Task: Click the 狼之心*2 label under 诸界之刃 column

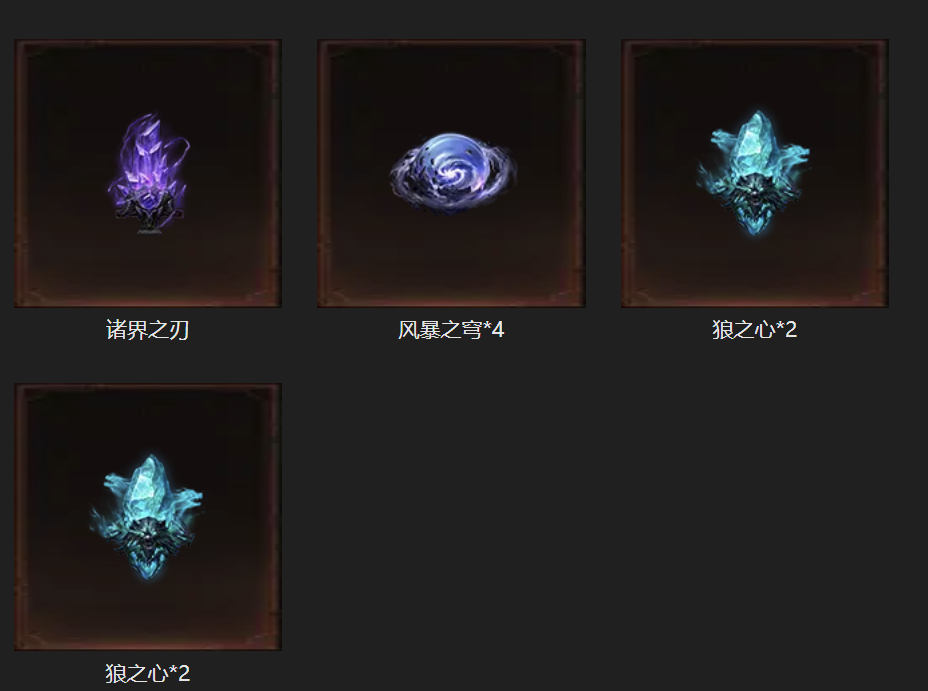Action: [147, 673]
